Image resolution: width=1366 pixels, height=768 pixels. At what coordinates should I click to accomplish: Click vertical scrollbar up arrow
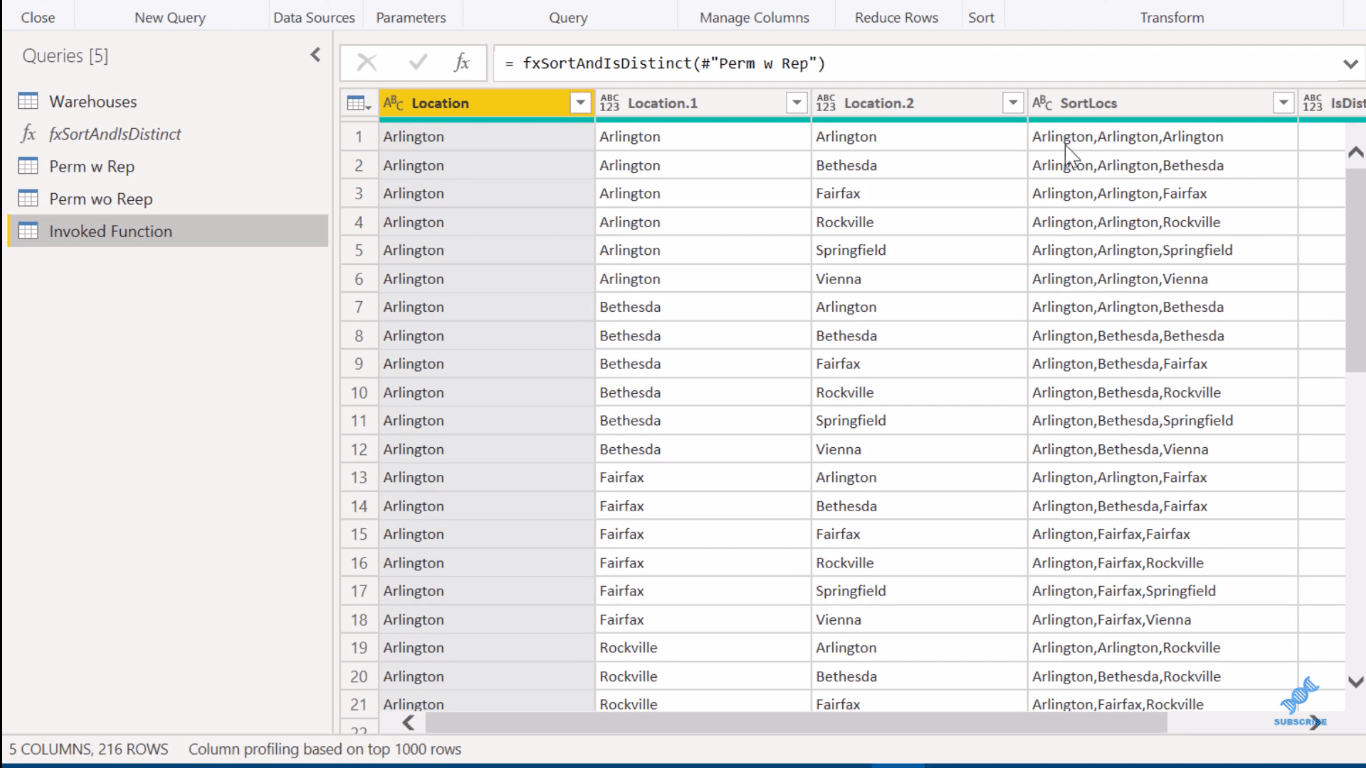(x=1356, y=152)
